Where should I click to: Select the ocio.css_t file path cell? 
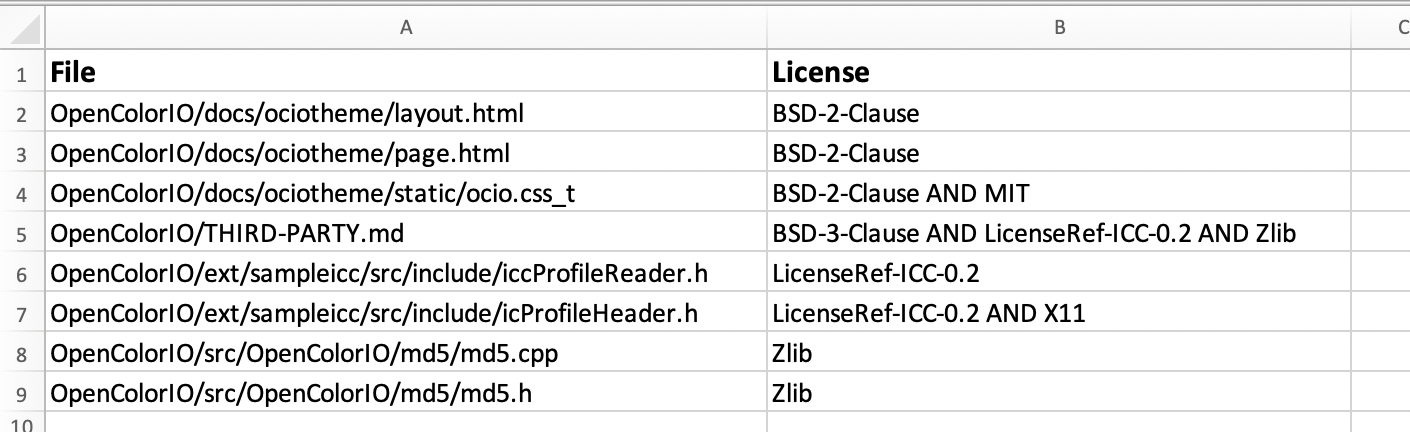(x=406, y=193)
